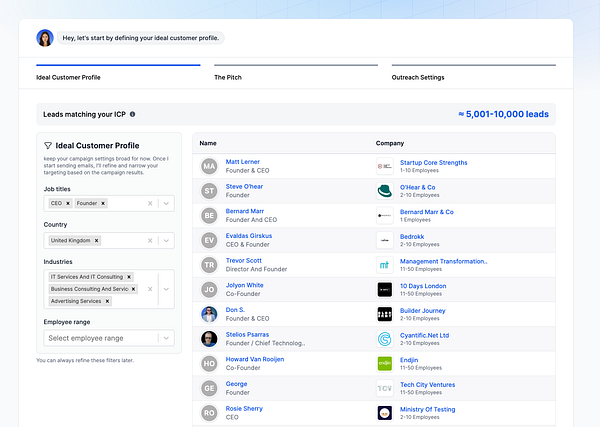
Task: Click the Startup Core Strengths logo
Action: [385, 166]
